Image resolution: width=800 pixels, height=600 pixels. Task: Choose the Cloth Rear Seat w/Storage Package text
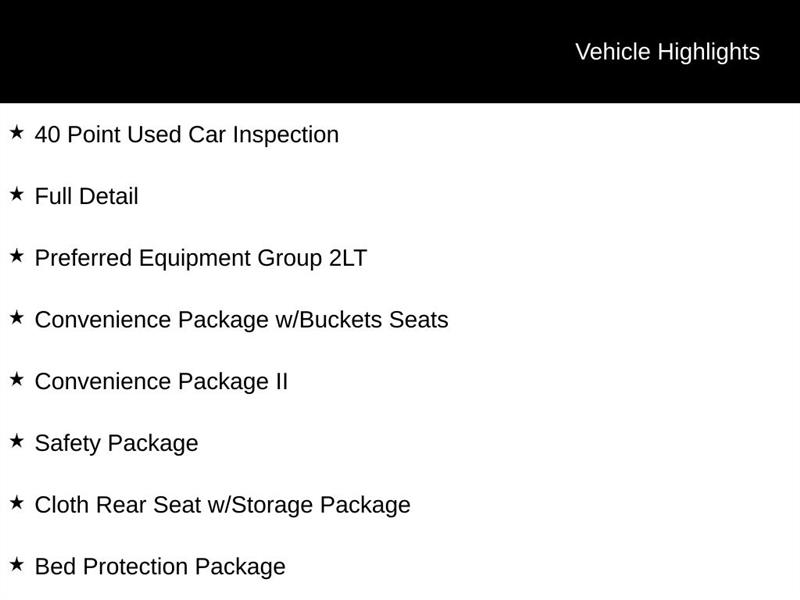click(x=222, y=505)
